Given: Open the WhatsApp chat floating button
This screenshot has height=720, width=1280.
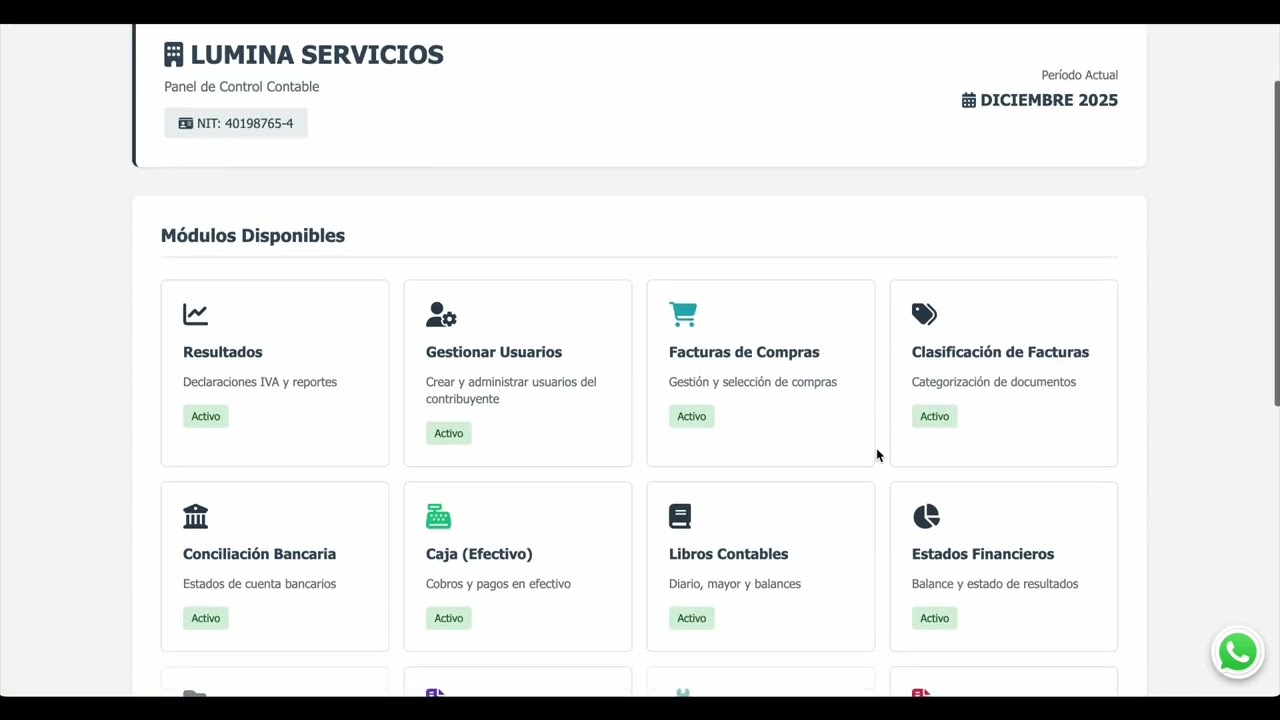Looking at the screenshot, I should pyautogui.click(x=1238, y=653).
